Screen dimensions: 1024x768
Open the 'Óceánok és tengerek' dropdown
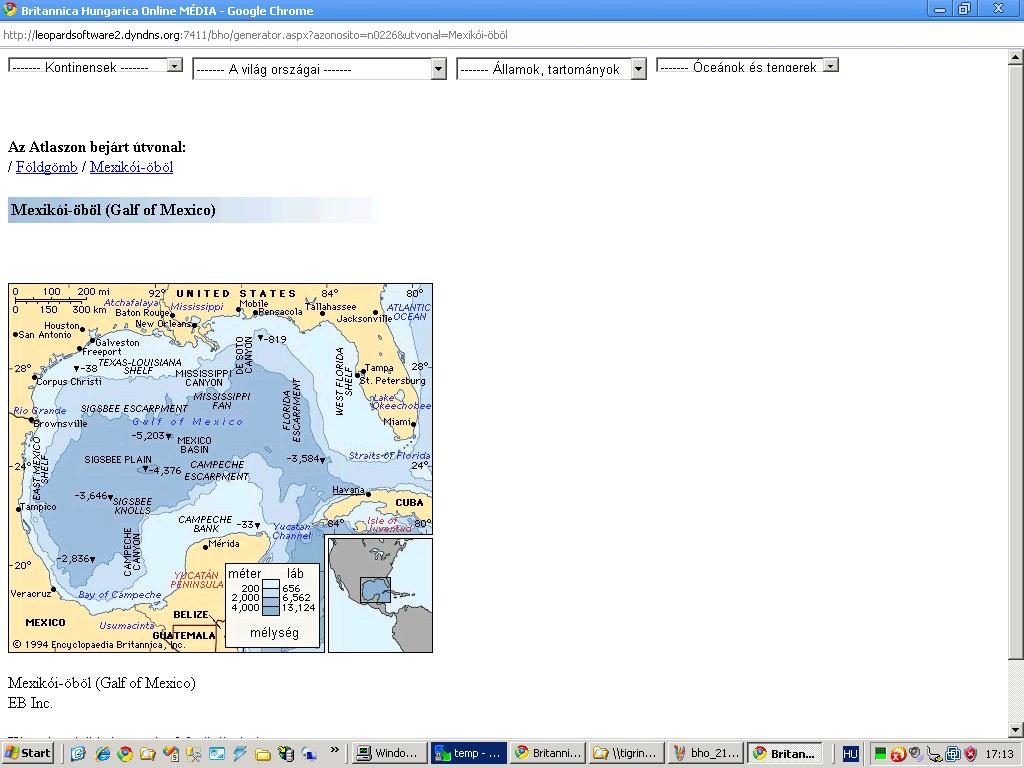point(747,65)
